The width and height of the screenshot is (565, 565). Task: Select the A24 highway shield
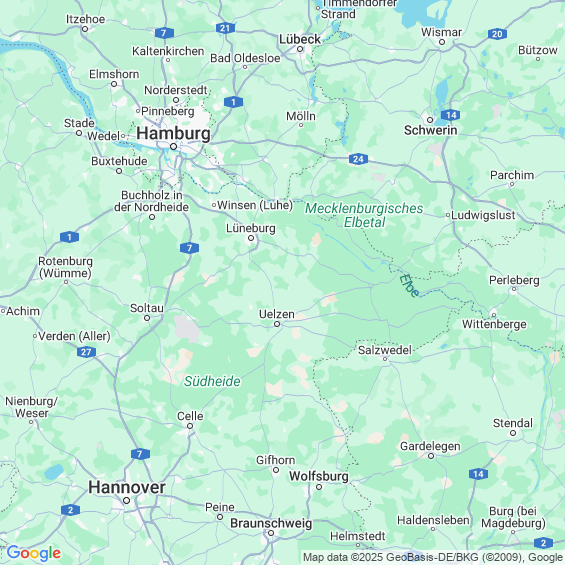click(x=358, y=159)
